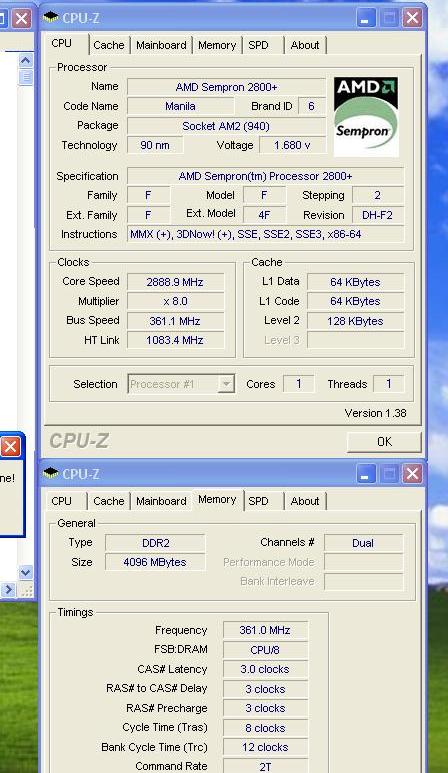Click the AMD Sempron logo image
Viewport: 448px width, 773px height.
click(x=366, y=116)
